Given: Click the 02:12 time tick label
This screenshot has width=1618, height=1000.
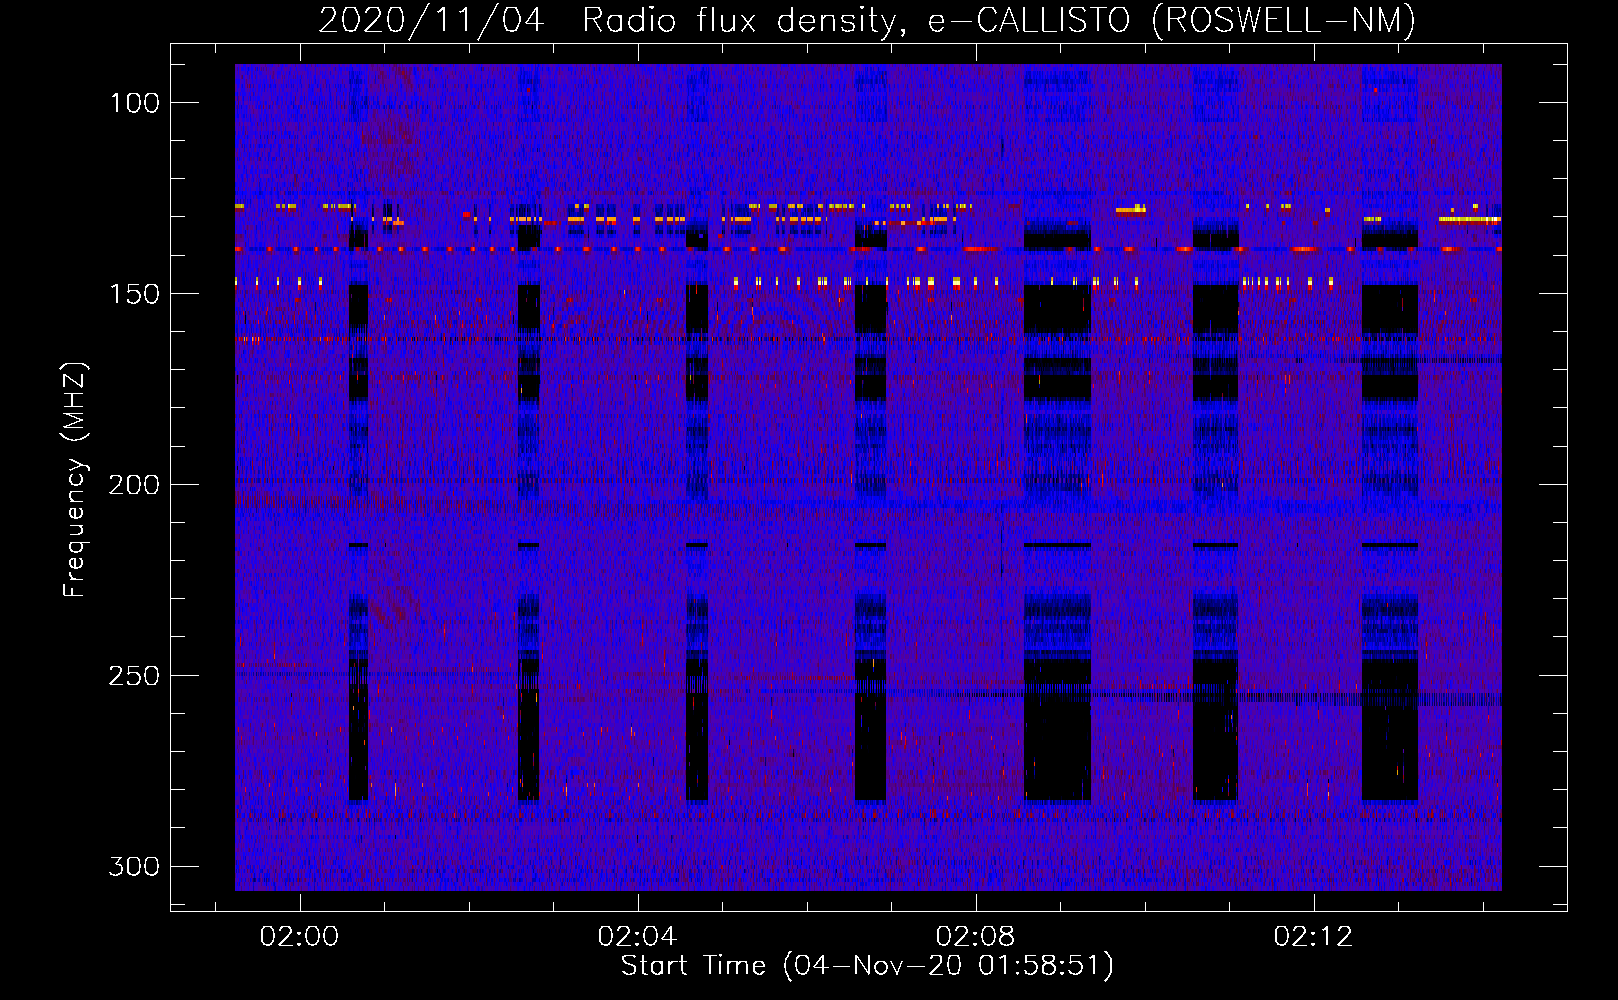Looking at the screenshot, I should click(x=1313, y=937).
